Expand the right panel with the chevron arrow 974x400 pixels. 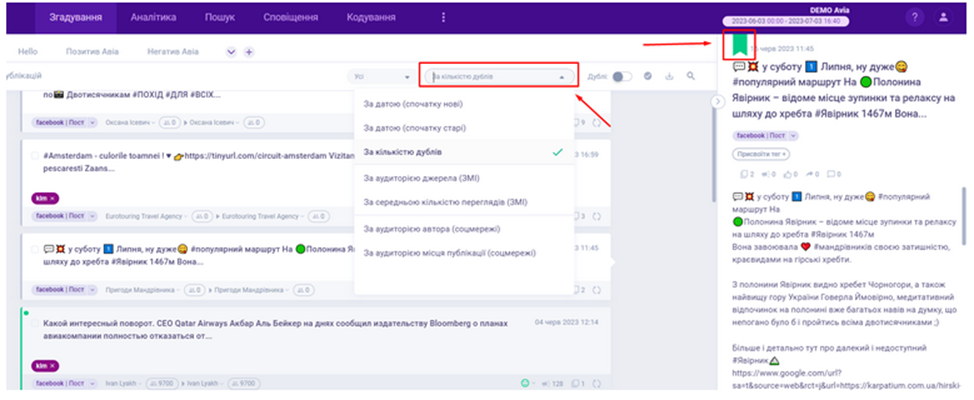point(717,102)
